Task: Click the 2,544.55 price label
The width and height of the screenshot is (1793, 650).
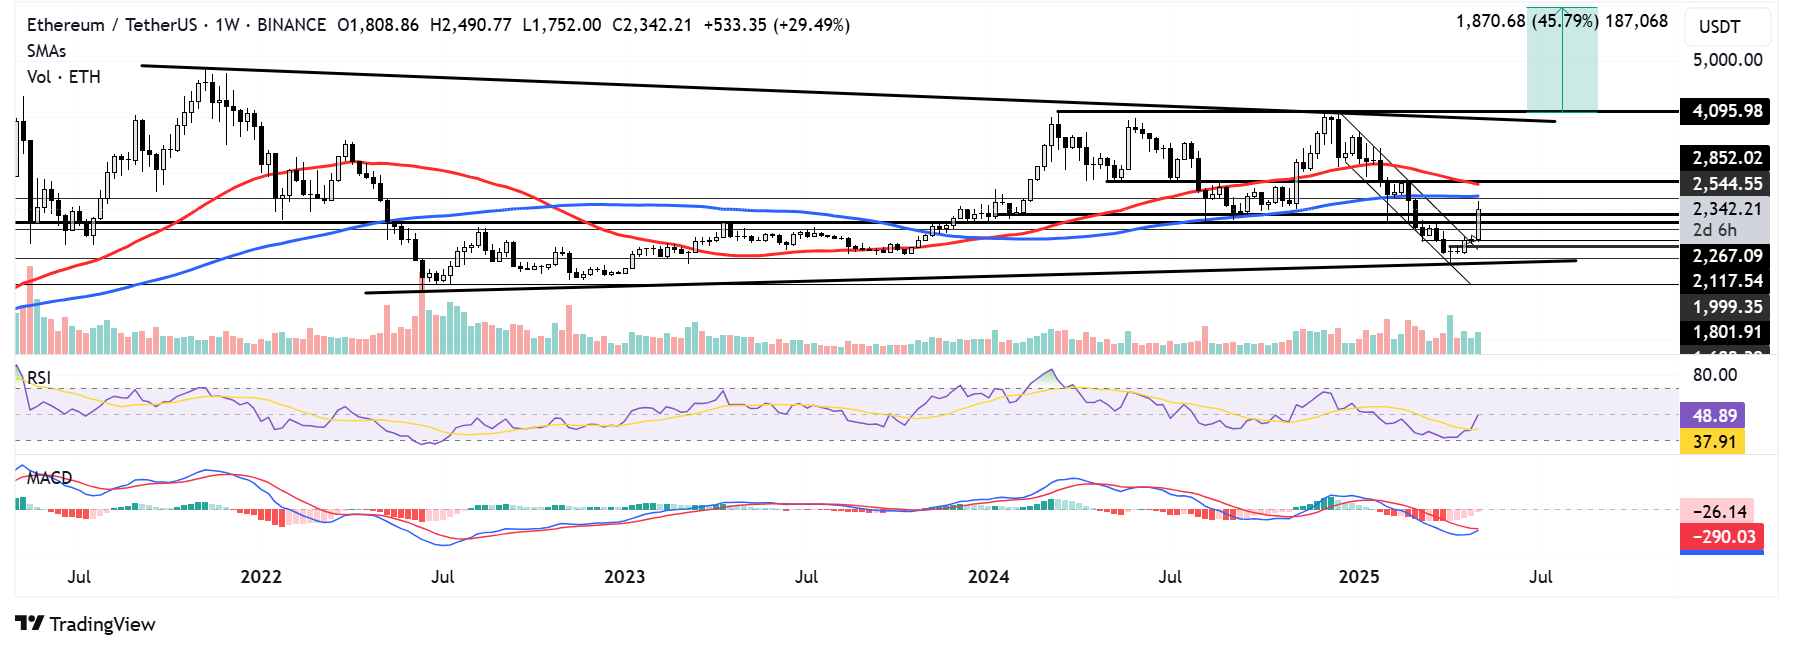Action: tap(1725, 184)
